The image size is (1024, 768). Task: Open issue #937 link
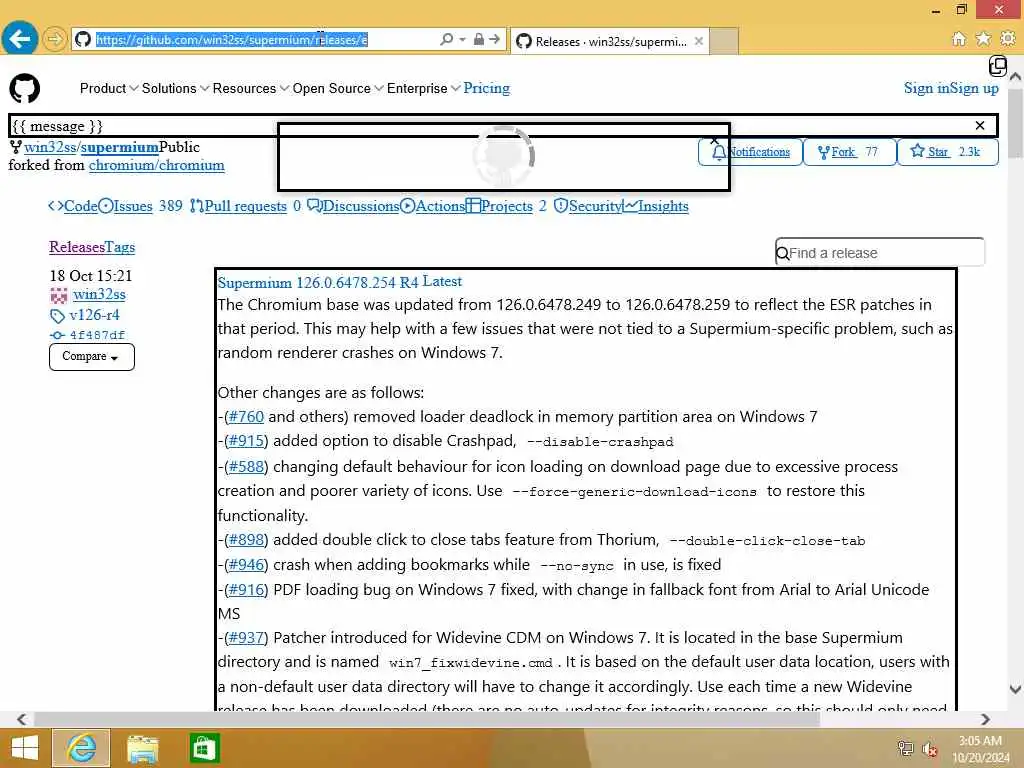(246, 638)
